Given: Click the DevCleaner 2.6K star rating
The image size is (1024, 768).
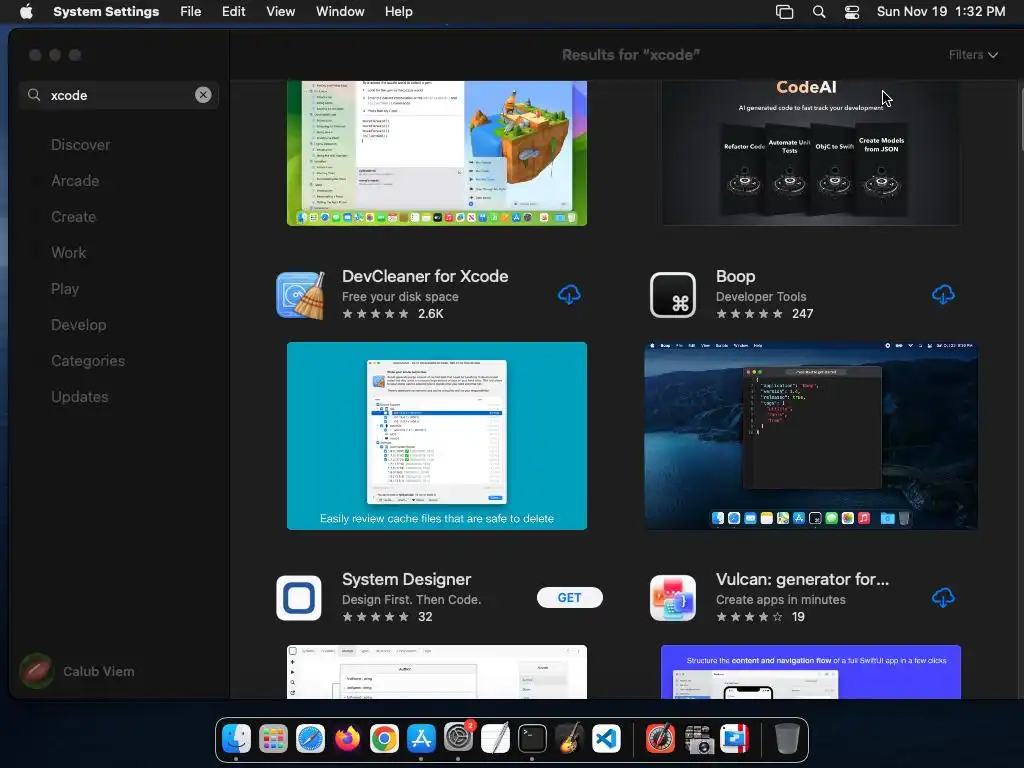Looking at the screenshot, I should pyautogui.click(x=392, y=314).
